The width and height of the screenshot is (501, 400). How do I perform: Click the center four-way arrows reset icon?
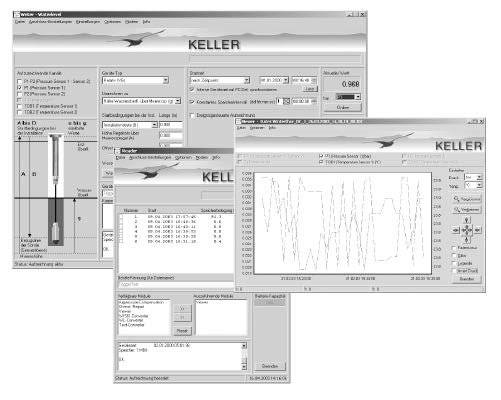click(x=467, y=230)
